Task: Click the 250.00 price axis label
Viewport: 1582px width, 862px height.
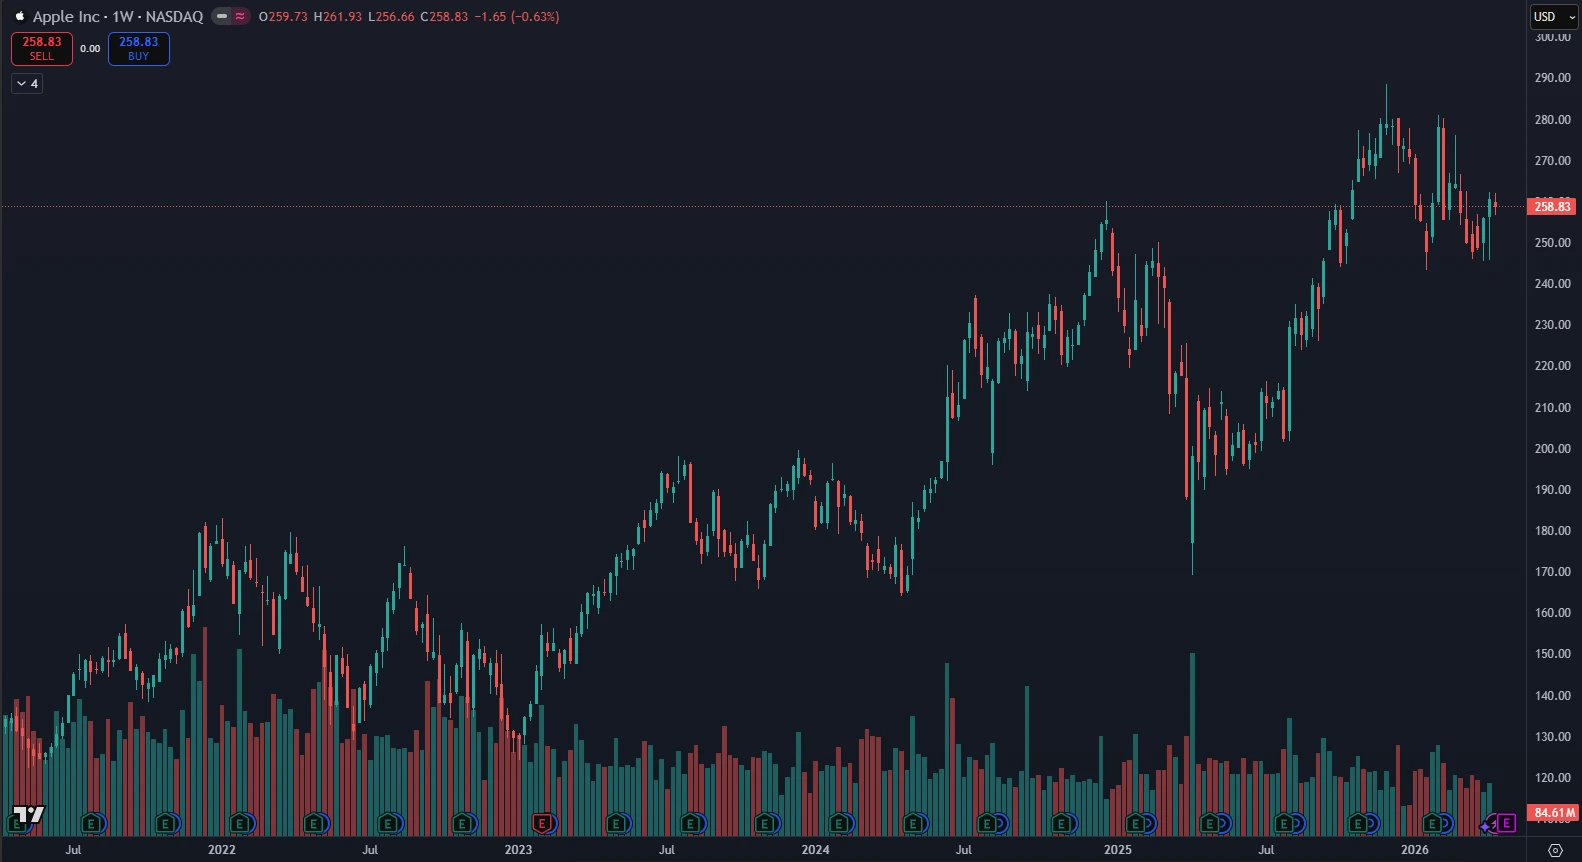Action: (1553, 243)
